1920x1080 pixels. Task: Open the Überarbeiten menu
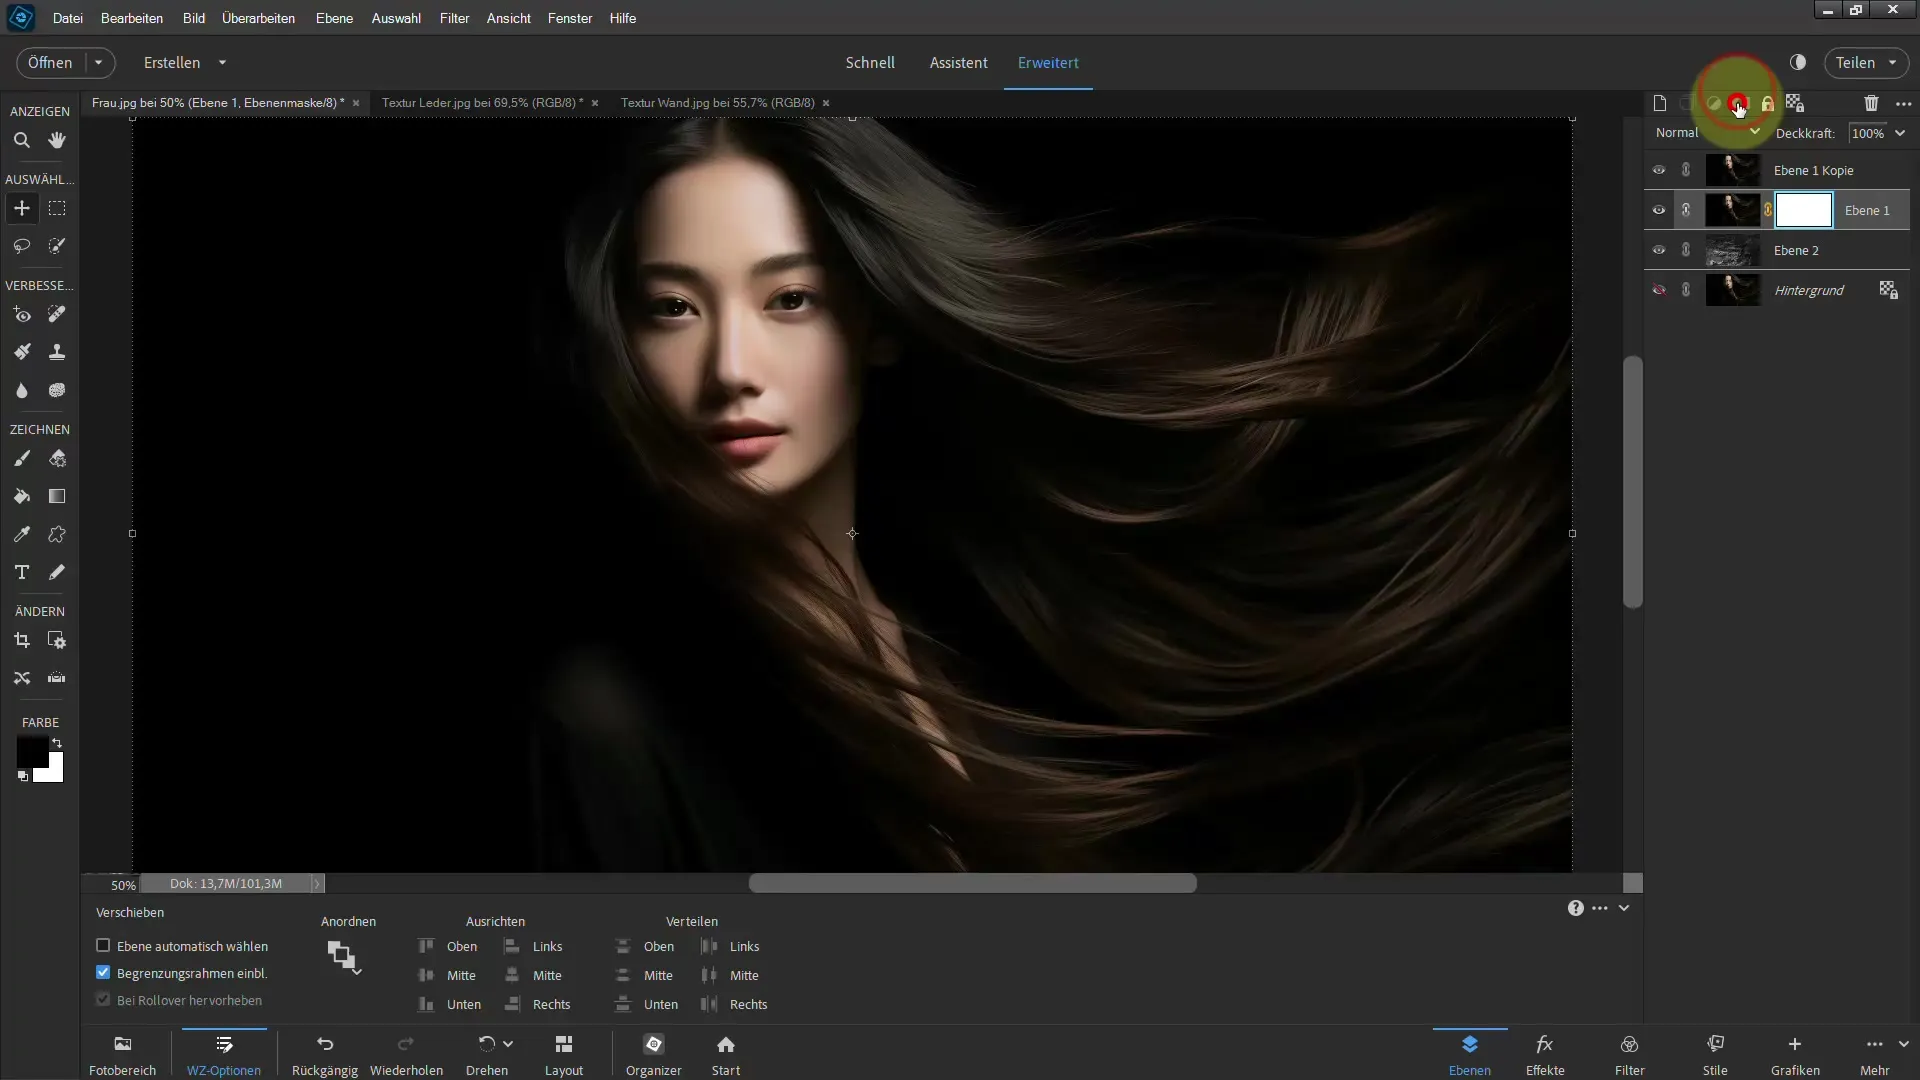(x=258, y=18)
